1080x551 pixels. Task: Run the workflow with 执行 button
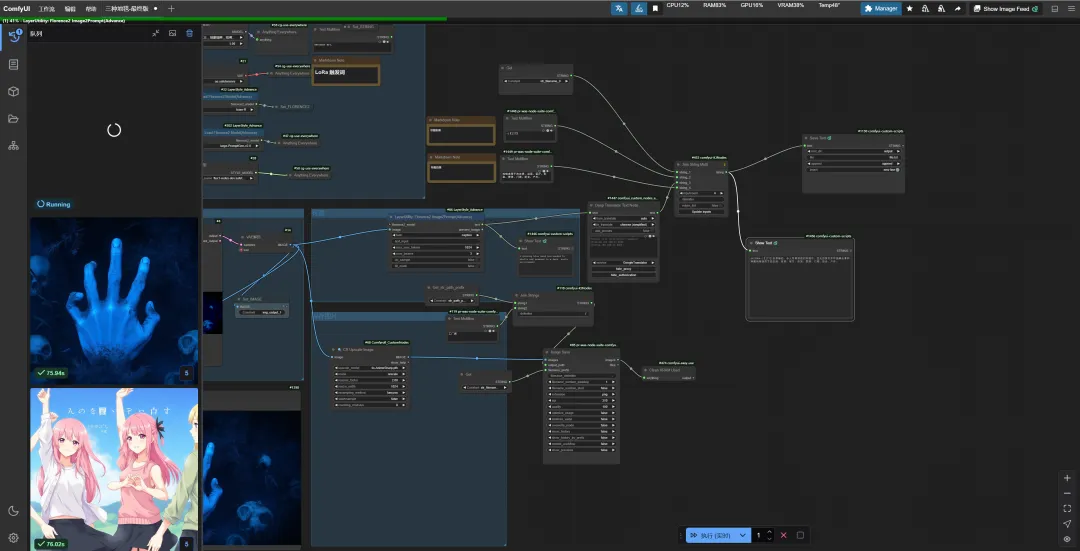pyautogui.click(x=710, y=535)
